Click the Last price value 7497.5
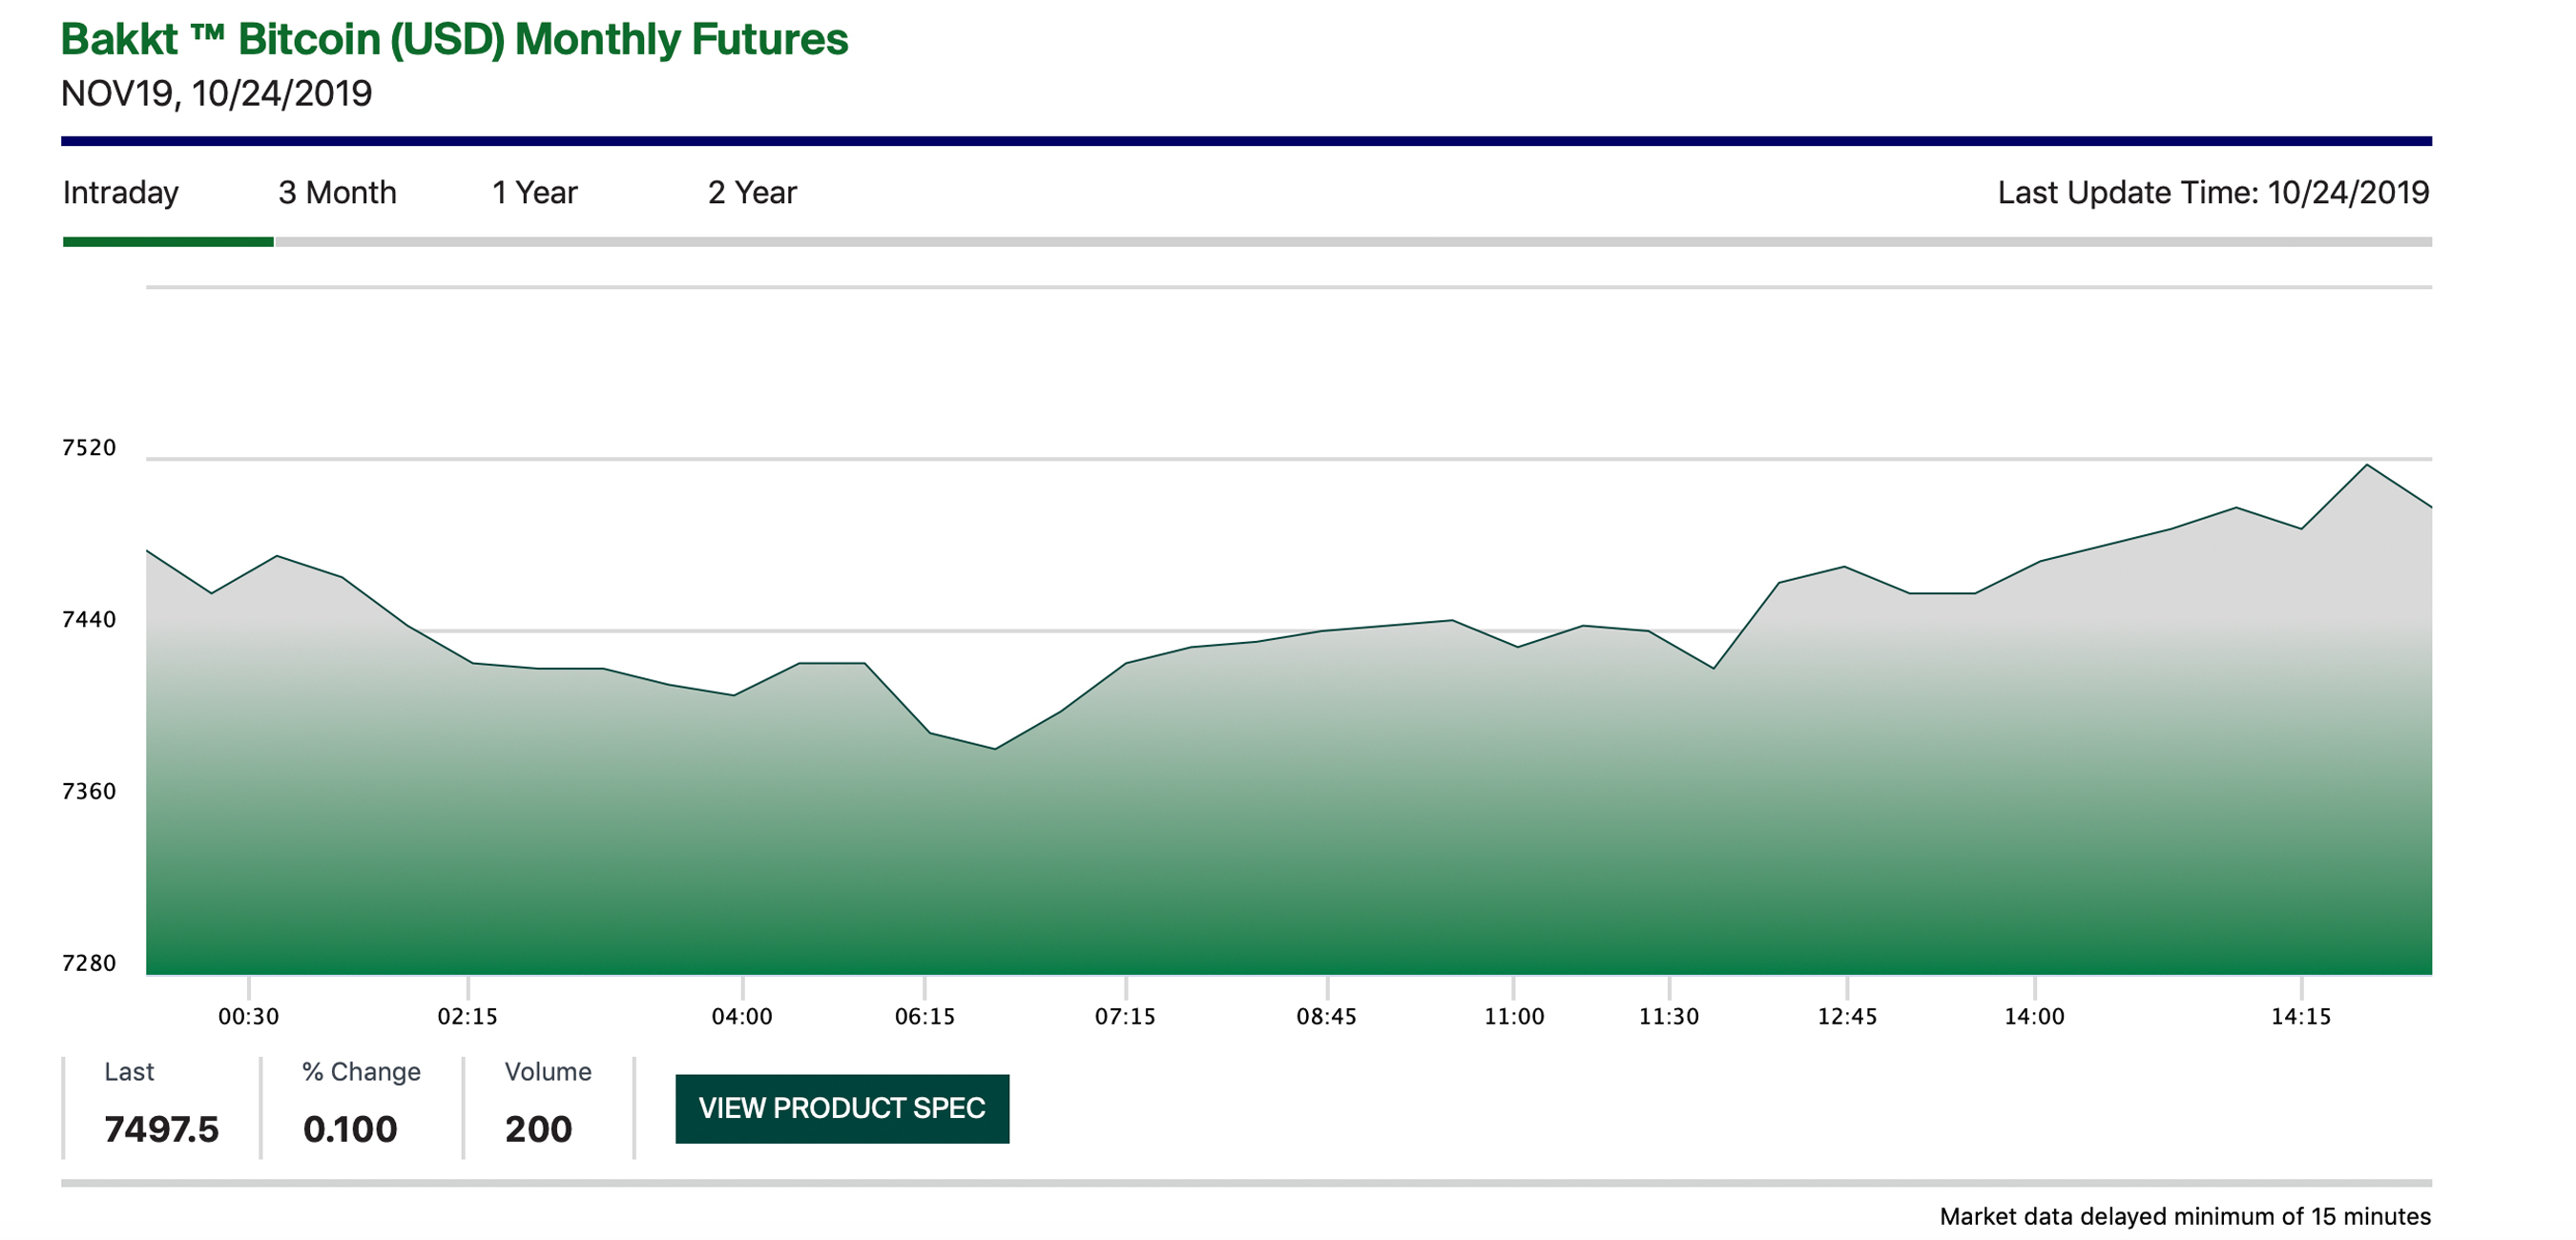 tap(161, 1129)
